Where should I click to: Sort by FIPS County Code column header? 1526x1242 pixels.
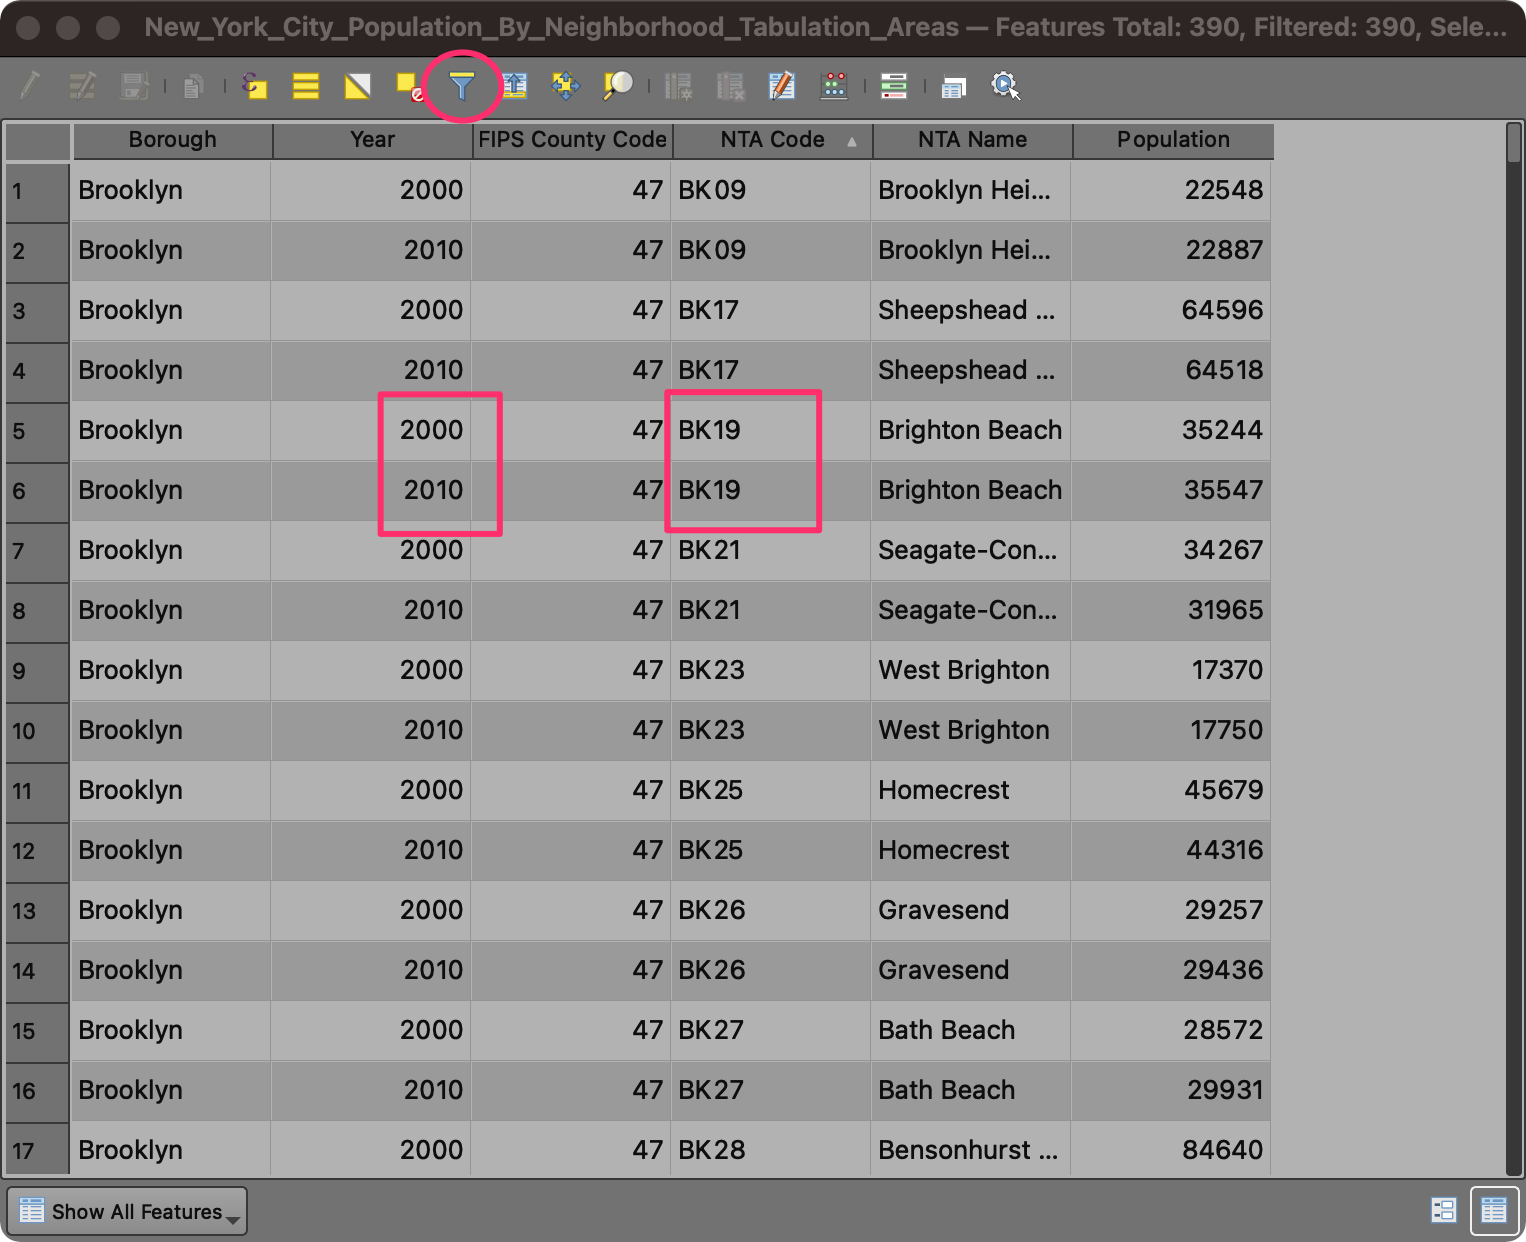572,140
